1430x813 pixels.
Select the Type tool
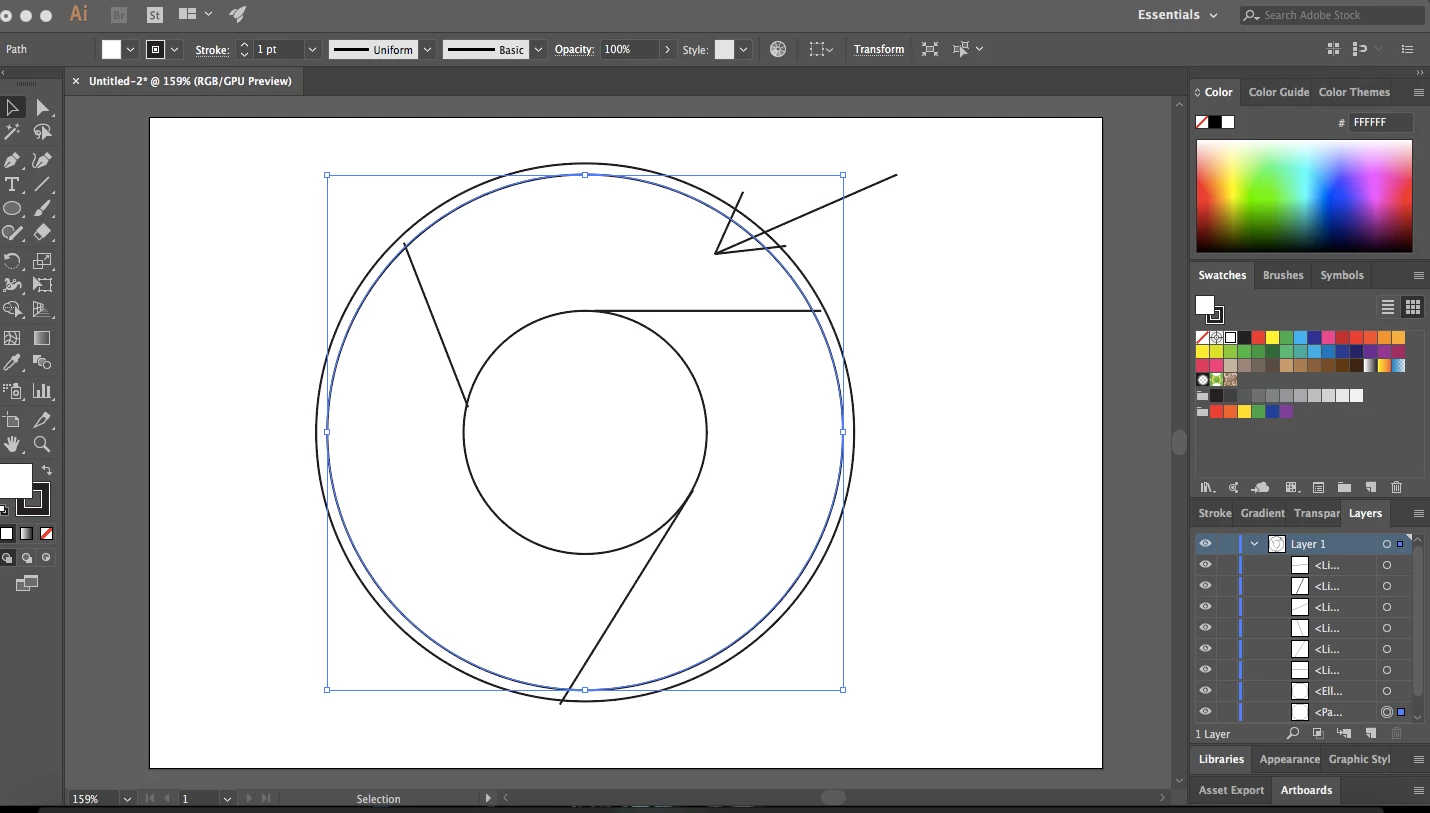(x=12, y=185)
